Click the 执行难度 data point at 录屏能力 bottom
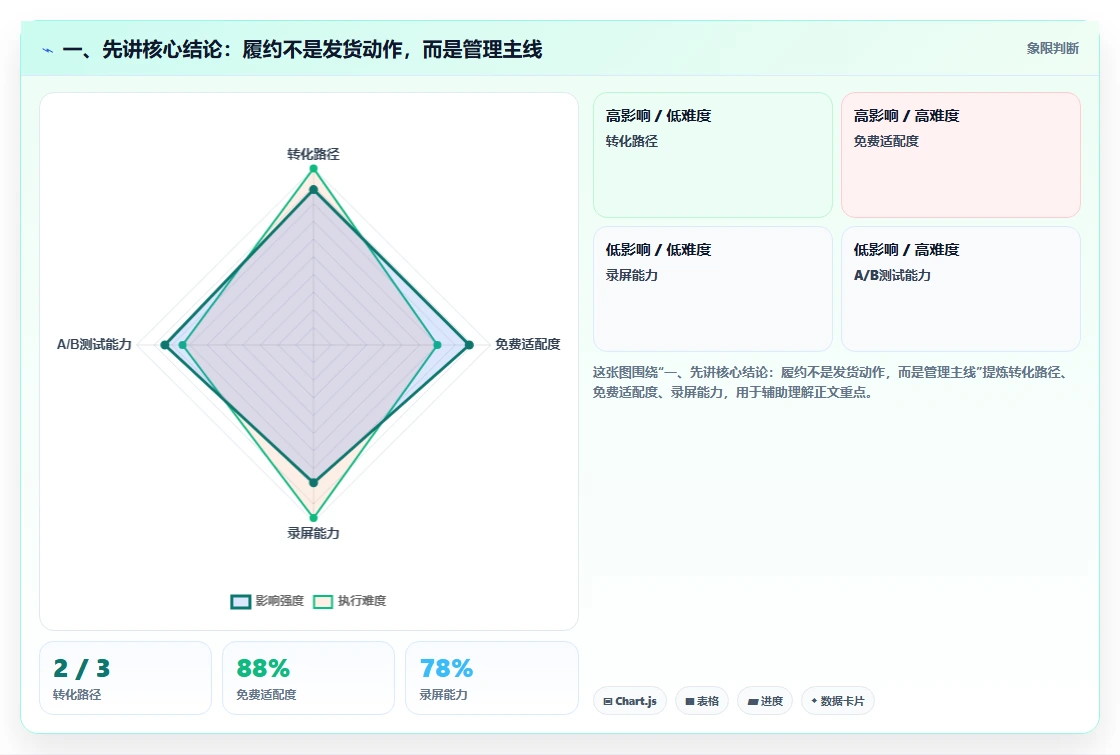This screenshot has width=1120, height=755. [x=313, y=518]
